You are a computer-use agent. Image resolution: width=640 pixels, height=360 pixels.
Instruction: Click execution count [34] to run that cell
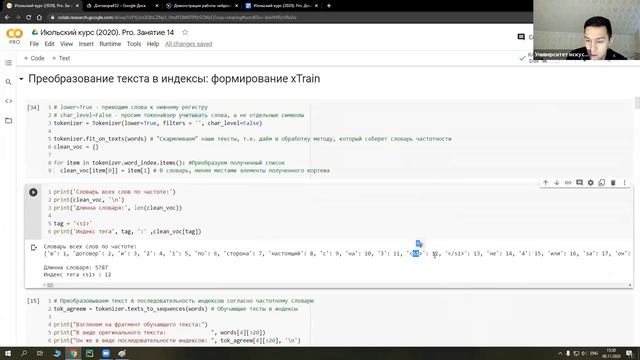(33, 108)
